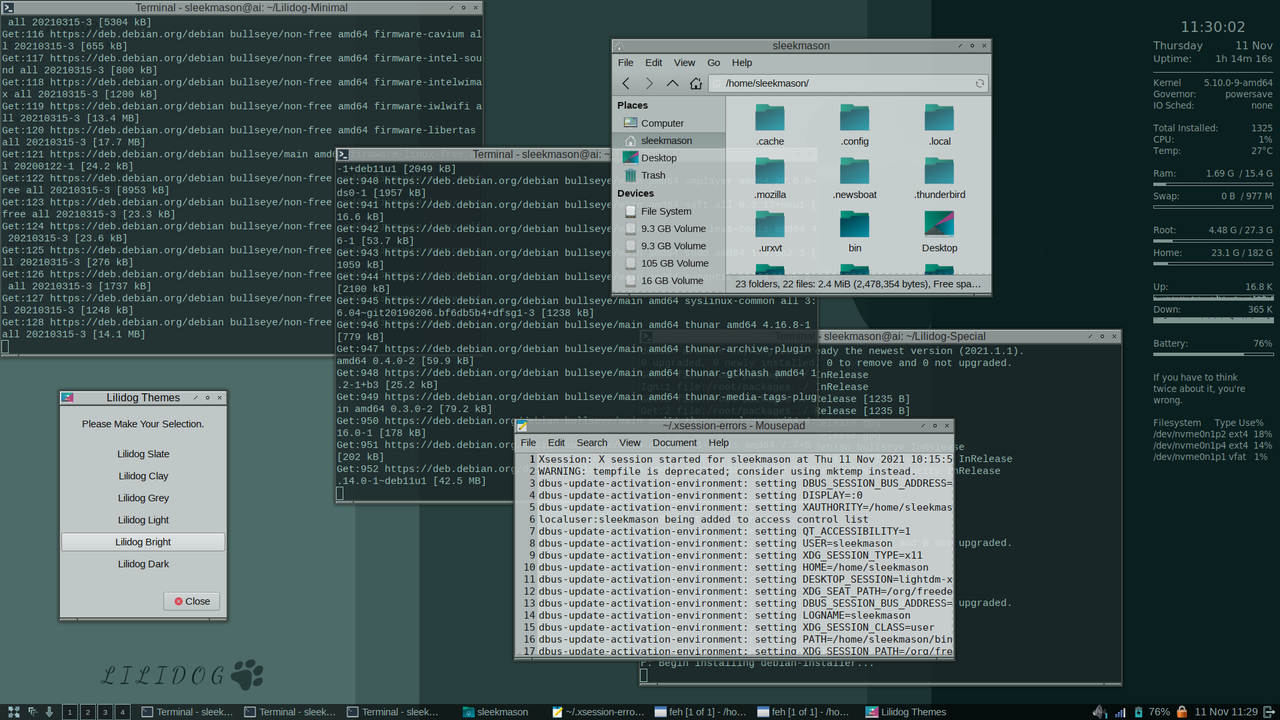Click the Home icon in file manager toolbar
1280x720 pixels.
coord(696,84)
